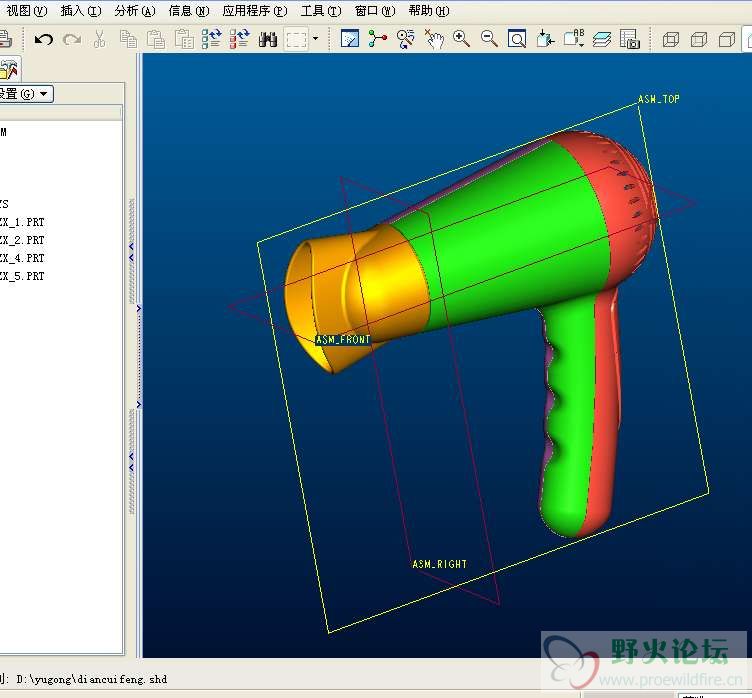This screenshot has width=752, height=698.
Task: Select the X_5.PRT tree item
Action: [22, 276]
